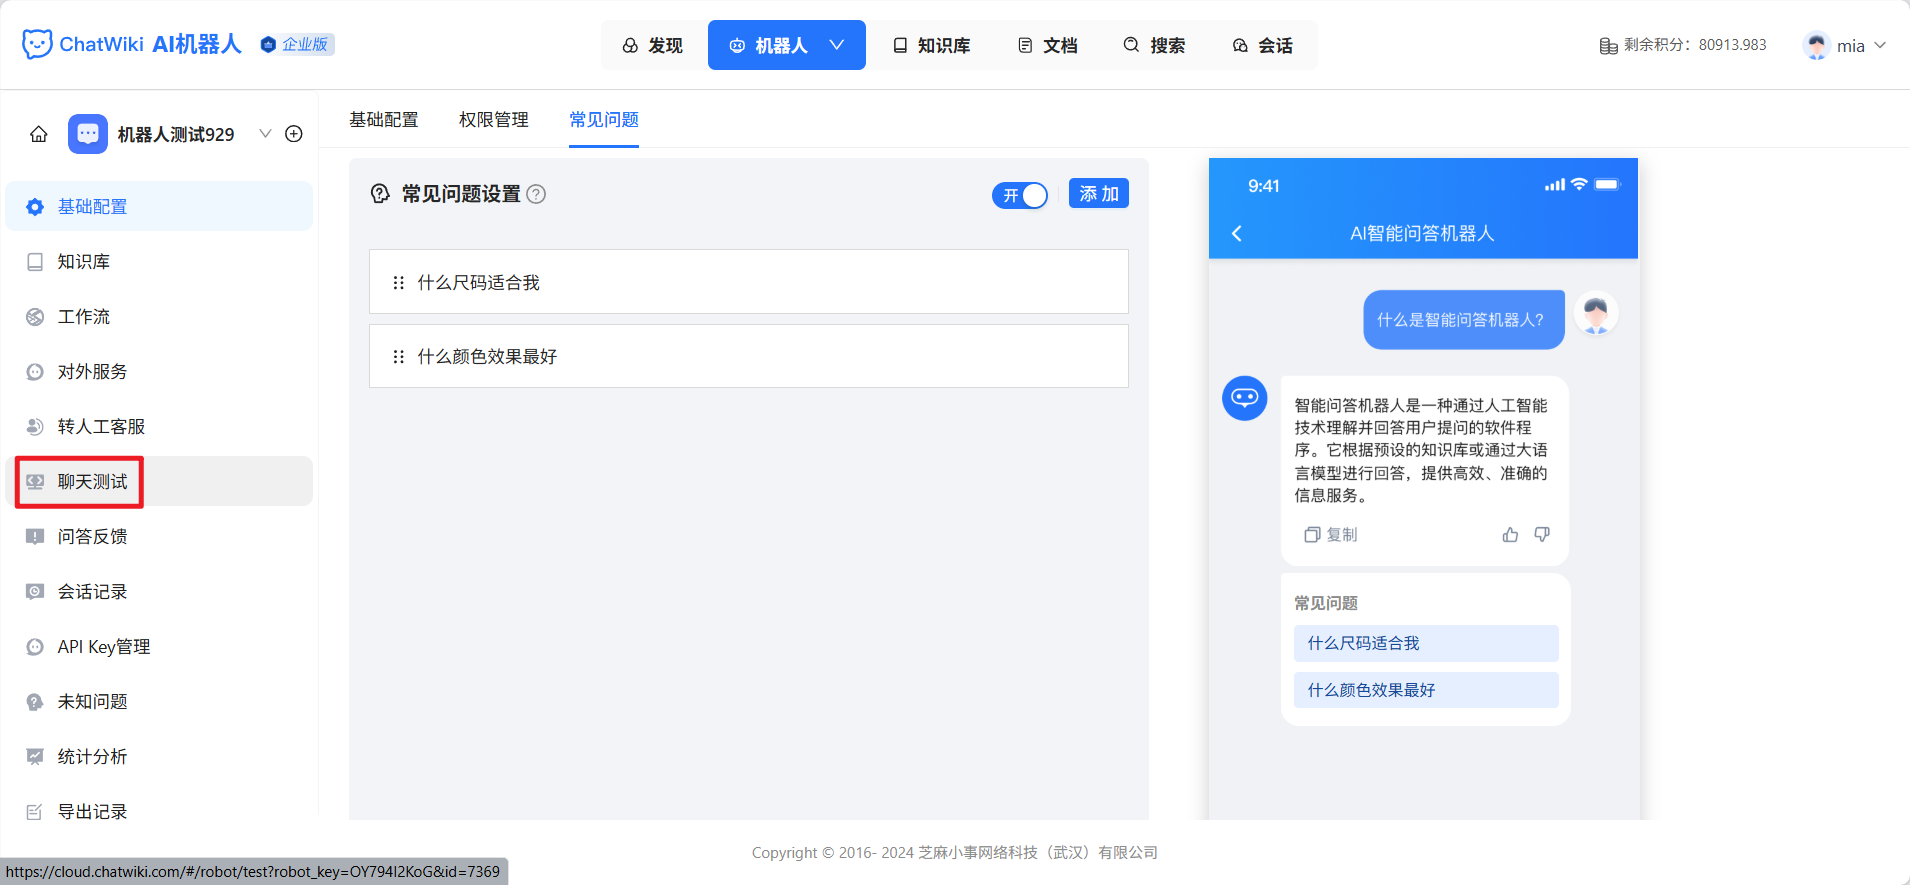Viewport: 1910px width, 885px height.
Task: Open 会话记录 in the sidebar
Action: tap(159, 591)
